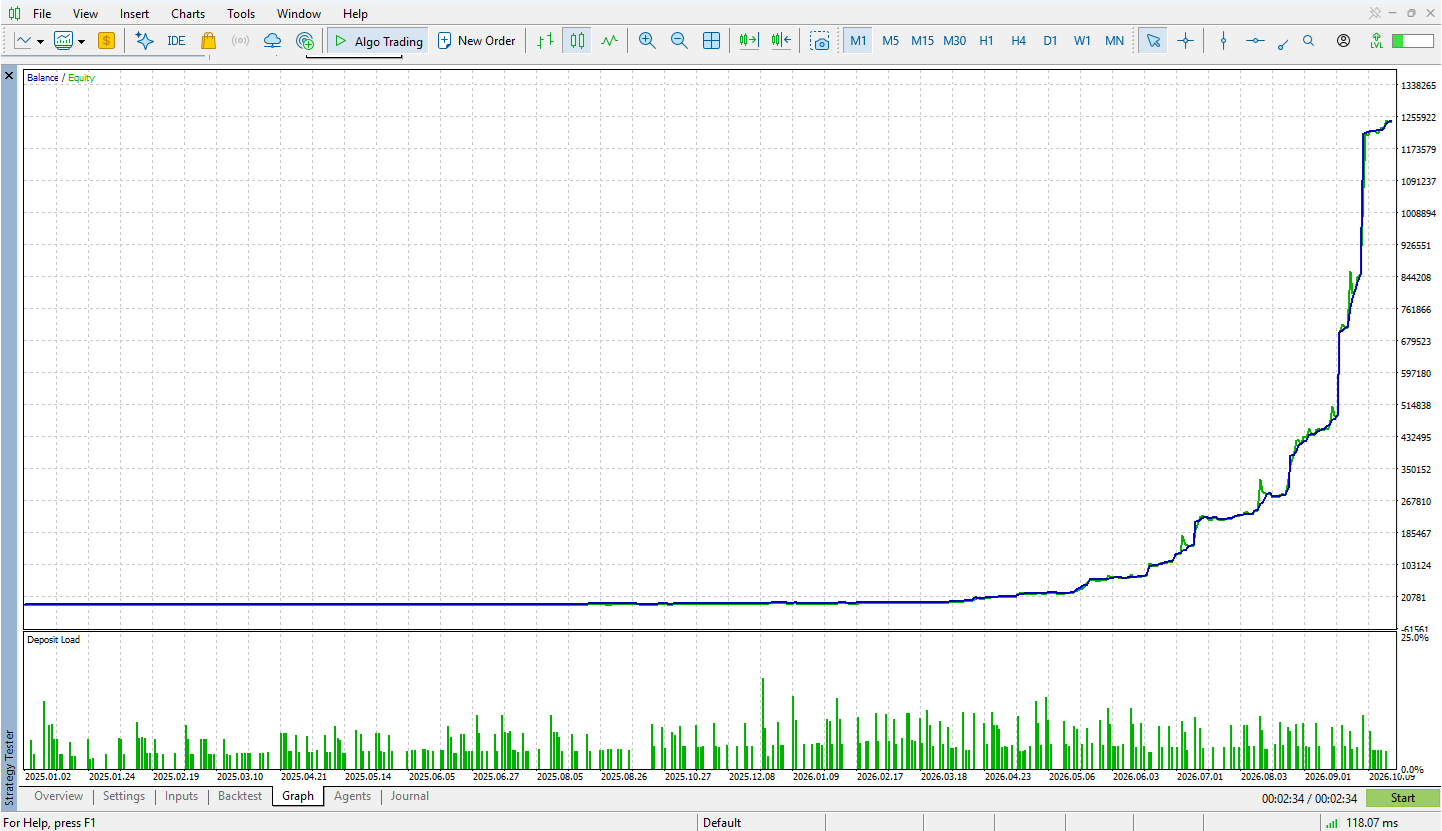Select the M5 timeframe
This screenshot has width=1442, height=831.
point(891,41)
